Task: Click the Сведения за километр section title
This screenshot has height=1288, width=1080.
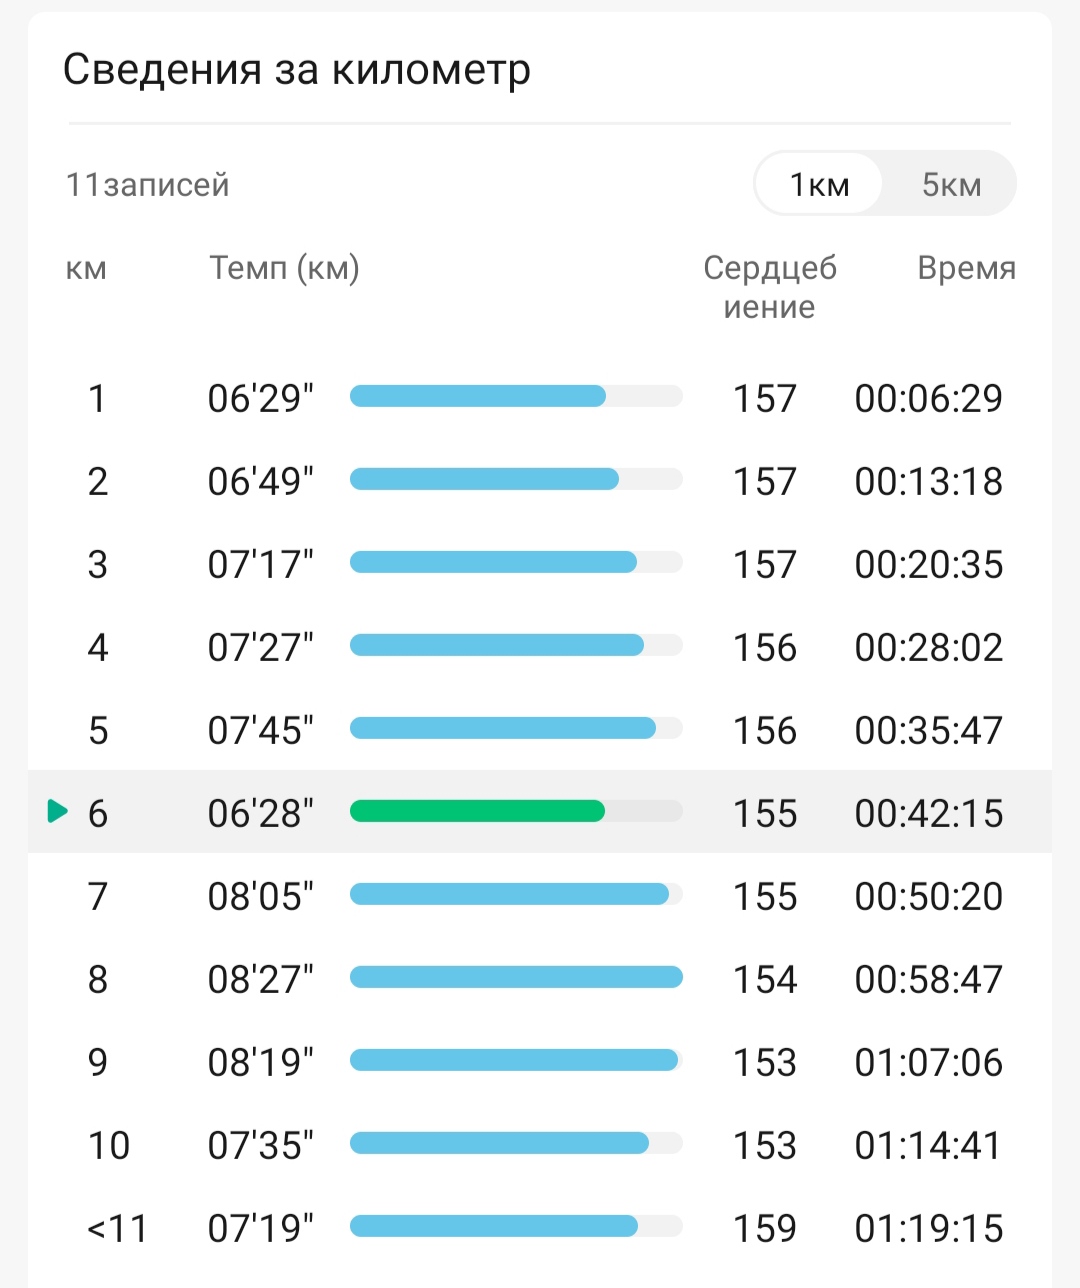Action: tap(297, 70)
